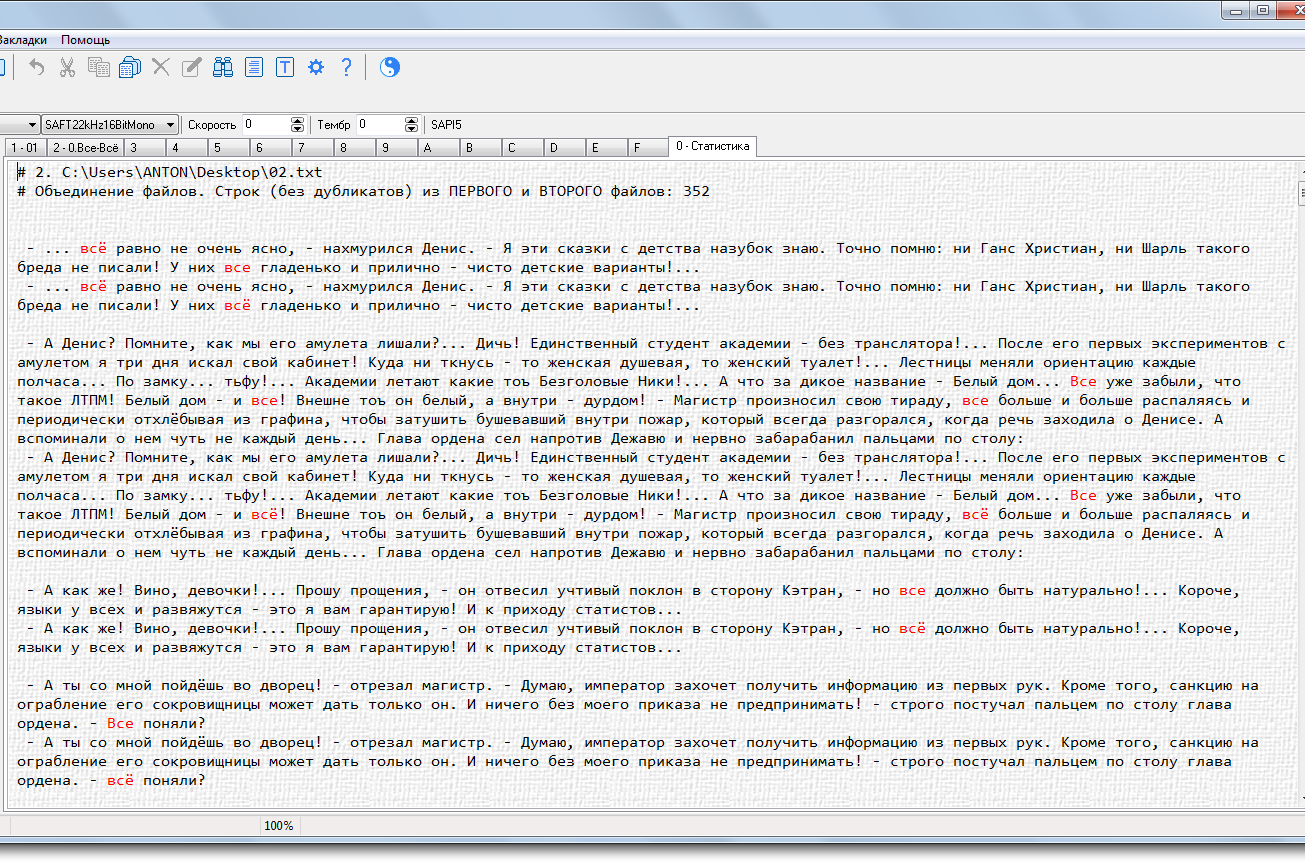
Task: Switch to tab 6
Action: tap(271, 147)
